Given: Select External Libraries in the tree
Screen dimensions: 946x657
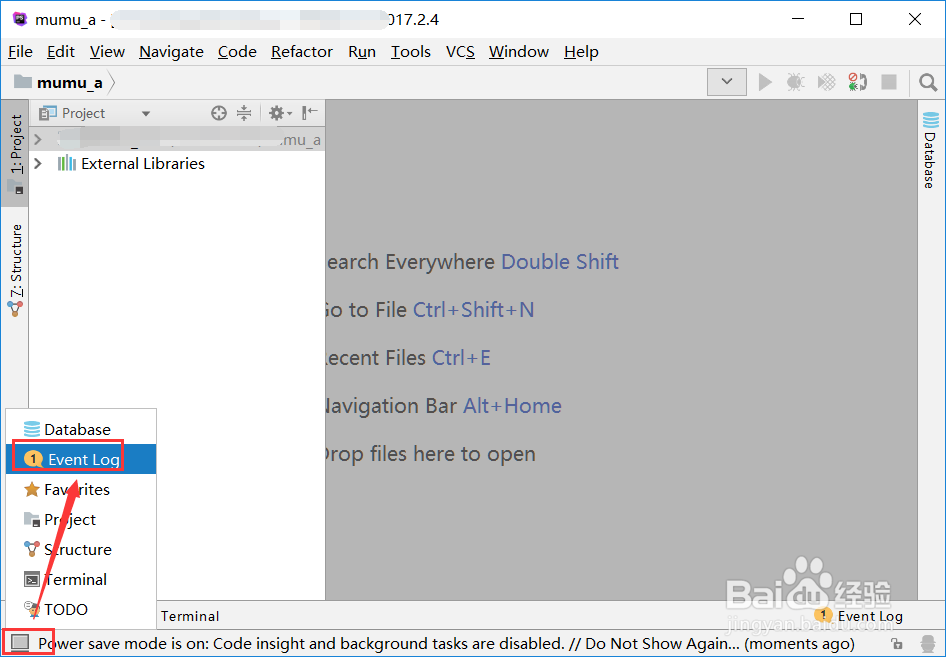Looking at the screenshot, I should point(143,163).
